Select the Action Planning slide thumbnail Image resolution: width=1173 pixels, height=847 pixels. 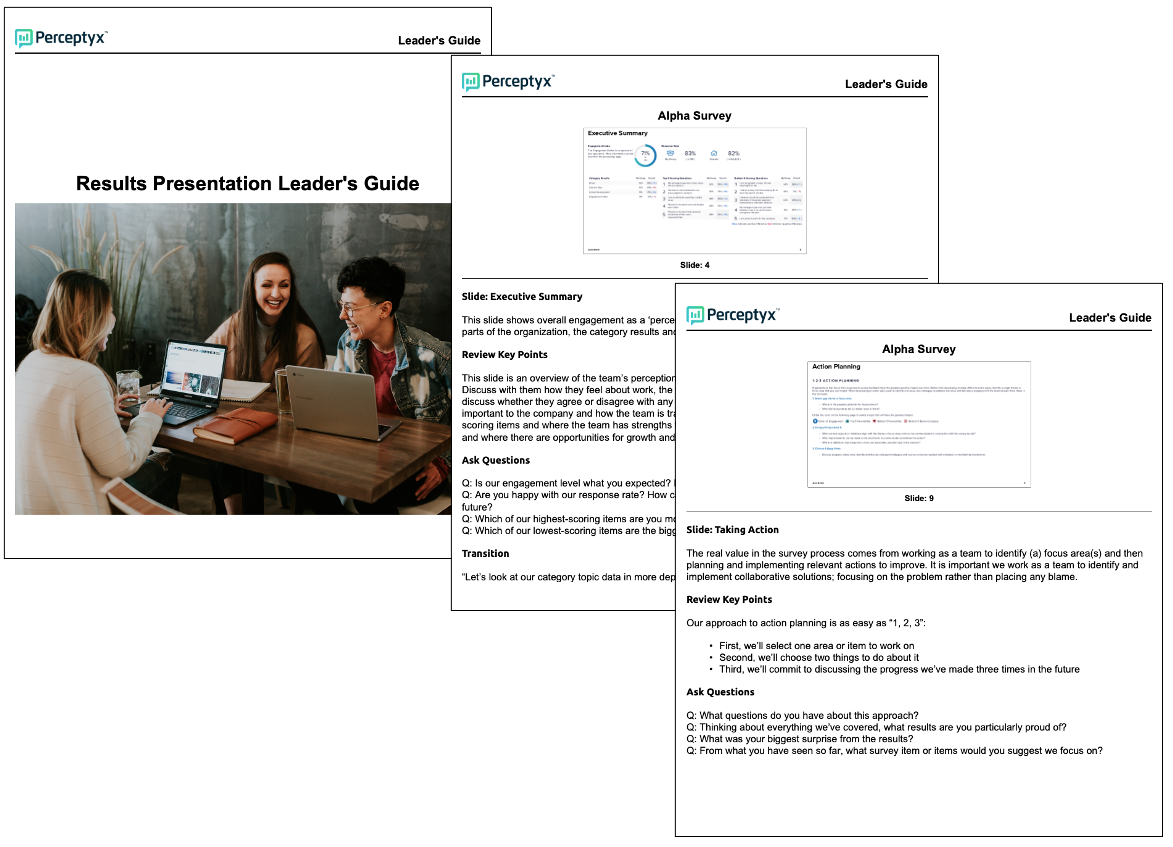(x=919, y=424)
